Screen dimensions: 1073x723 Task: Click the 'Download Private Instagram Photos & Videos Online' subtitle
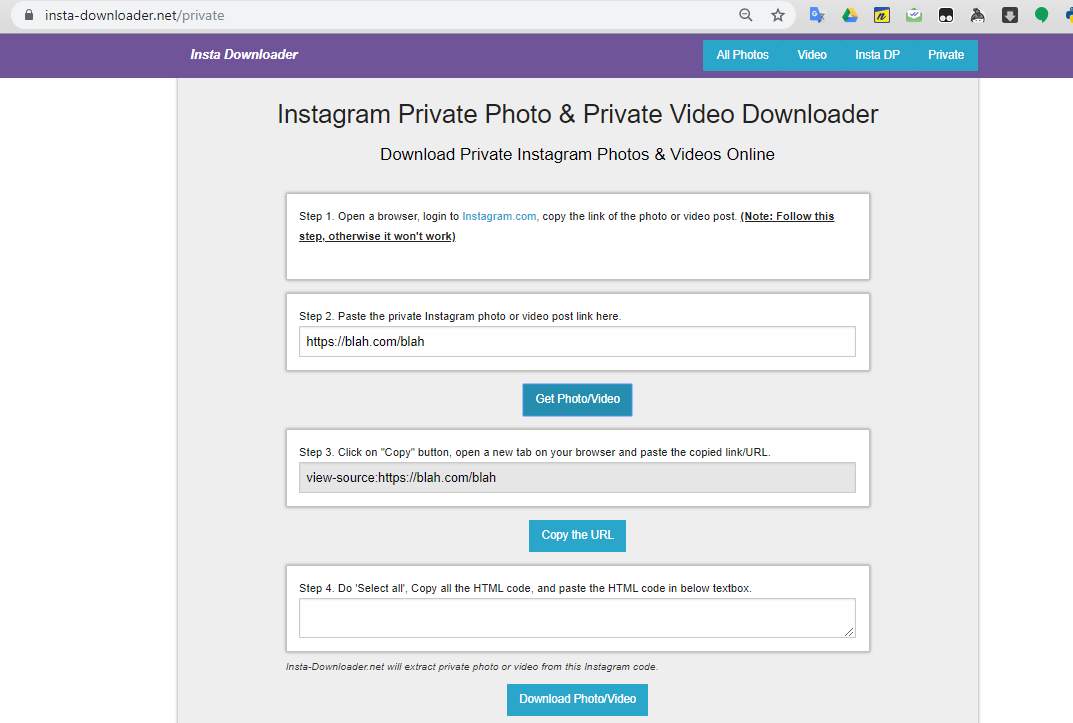point(578,155)
